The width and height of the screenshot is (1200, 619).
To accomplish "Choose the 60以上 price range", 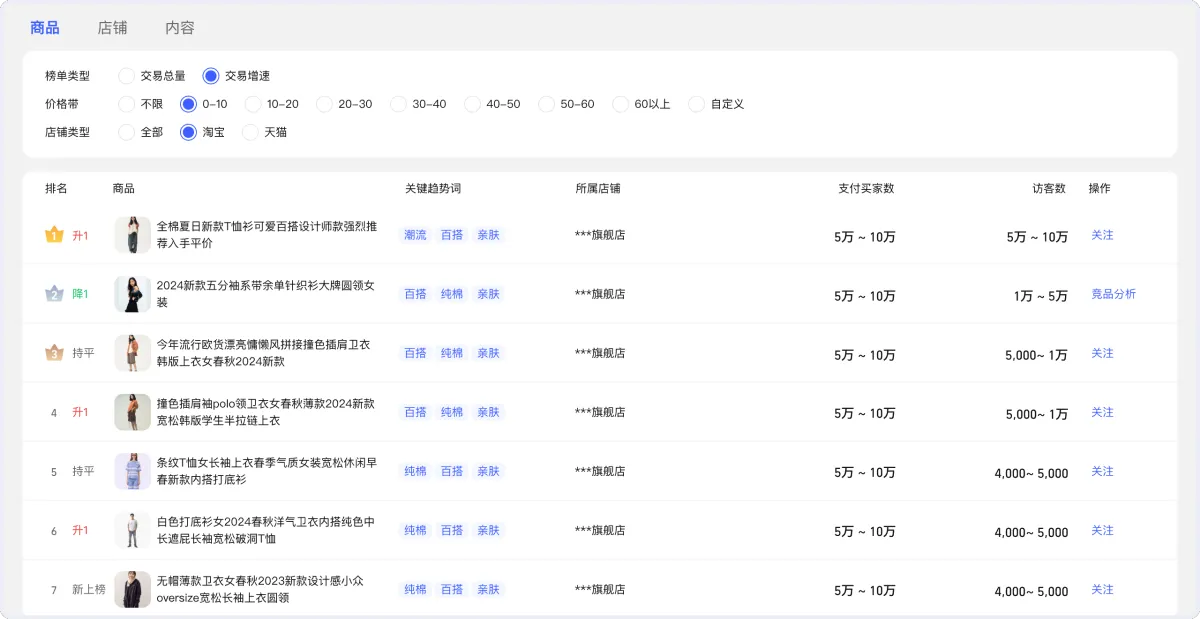I will point(620,104).
